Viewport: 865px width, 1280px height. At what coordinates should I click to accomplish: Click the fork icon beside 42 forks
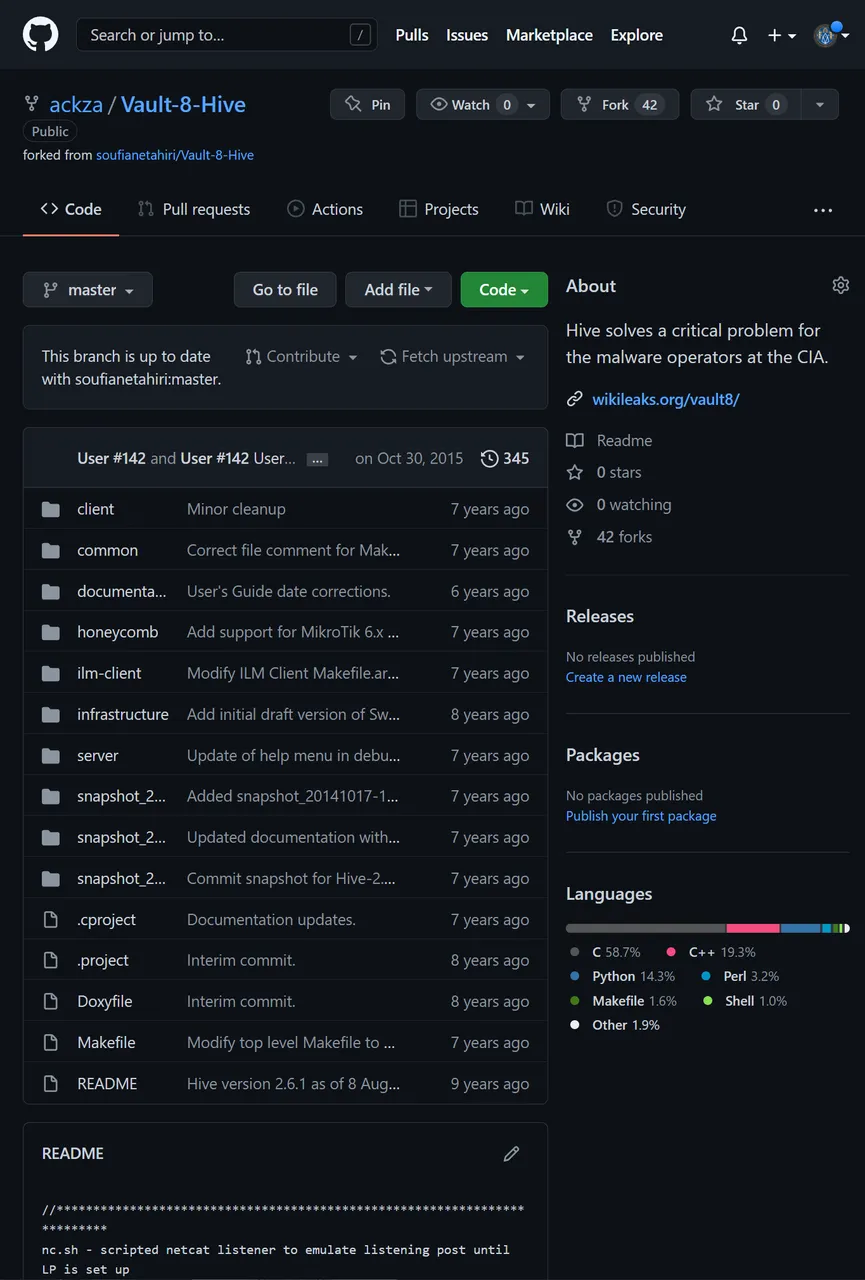pyautogui.click(x=575, y=537)
